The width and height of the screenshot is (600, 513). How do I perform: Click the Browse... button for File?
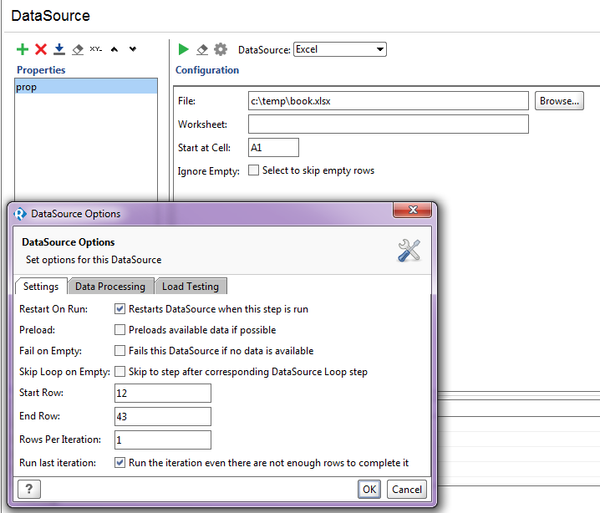pos(560,101)
